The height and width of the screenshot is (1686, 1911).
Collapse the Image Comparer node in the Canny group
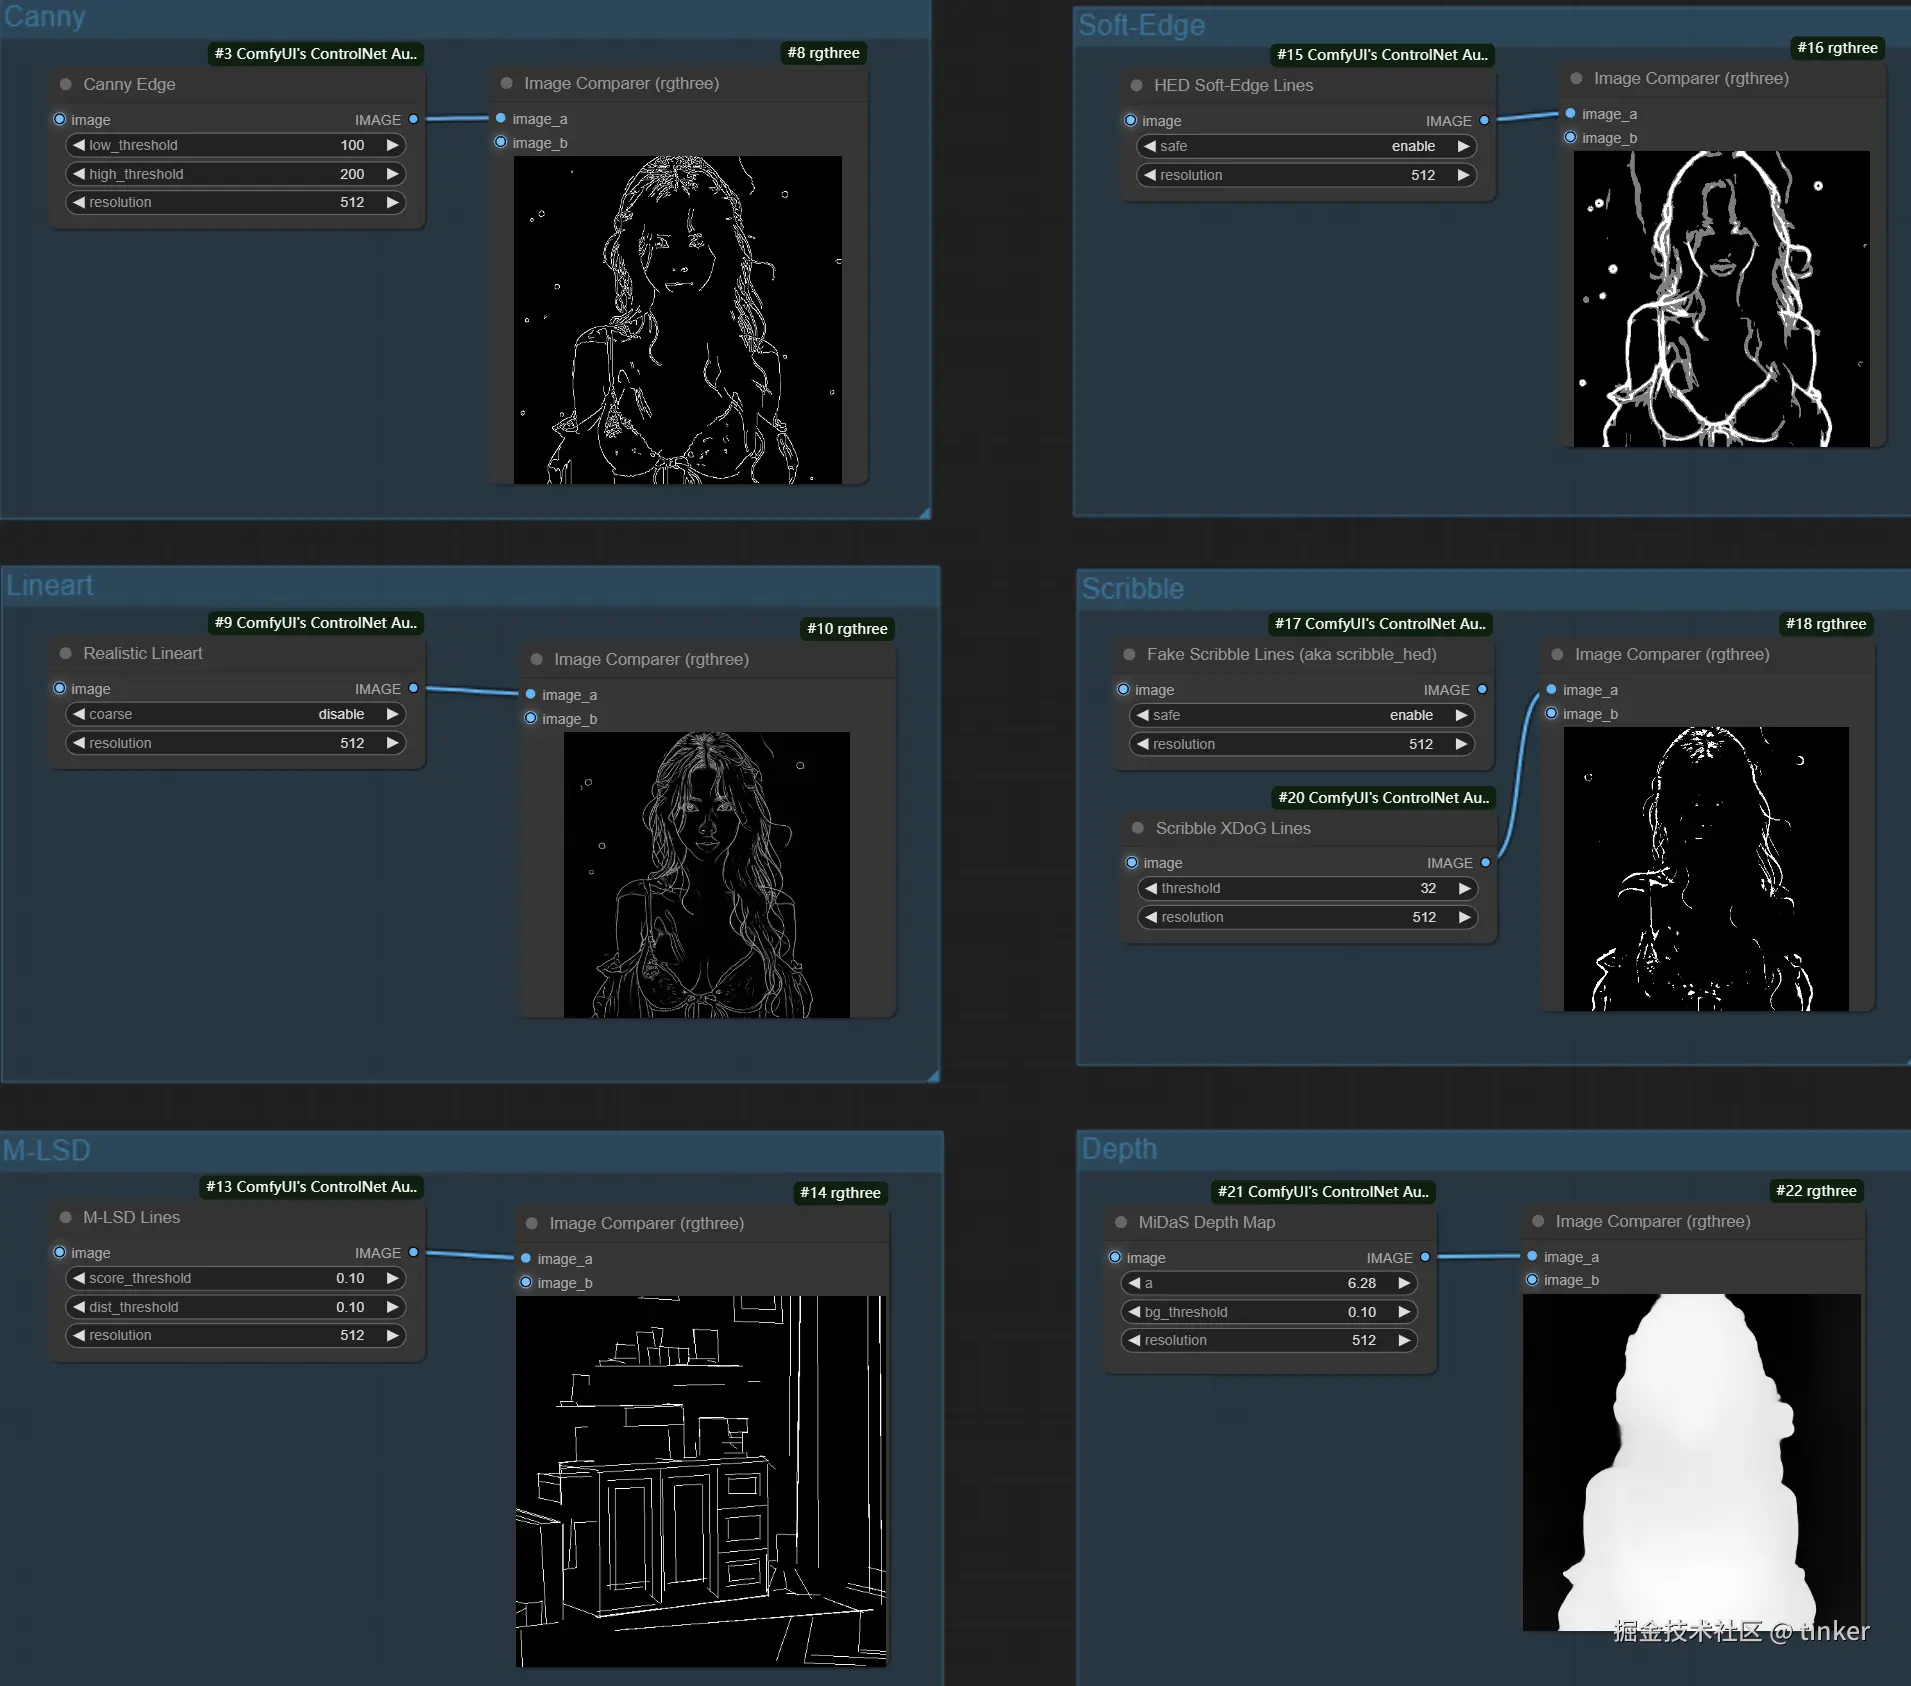coord(507,84)
